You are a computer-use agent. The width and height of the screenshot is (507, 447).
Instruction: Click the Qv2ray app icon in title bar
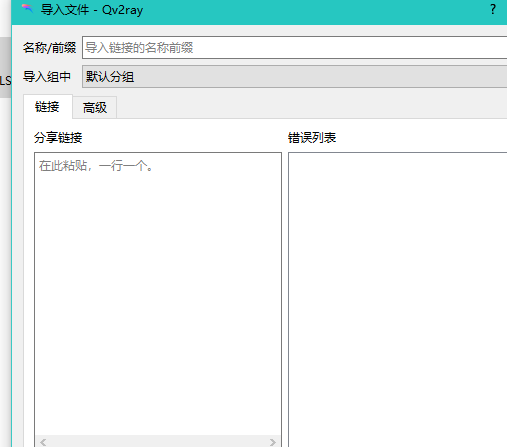pos(28,9)
